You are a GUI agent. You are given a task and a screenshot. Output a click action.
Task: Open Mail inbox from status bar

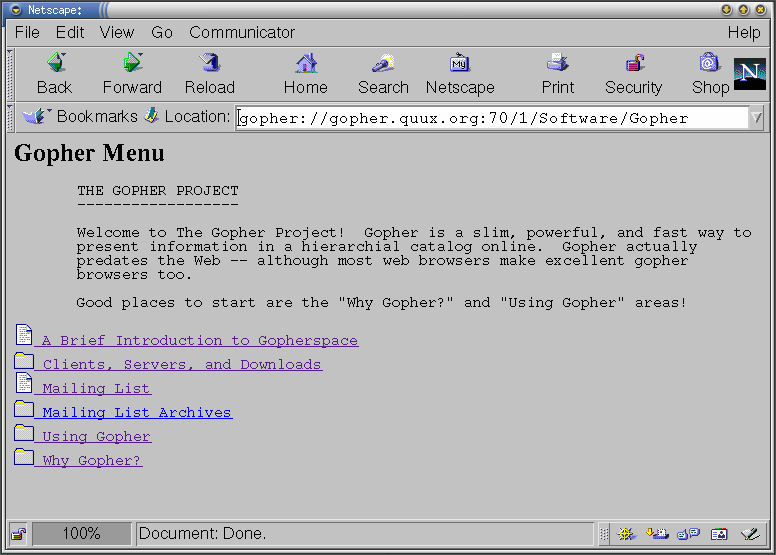pos(657,534)
